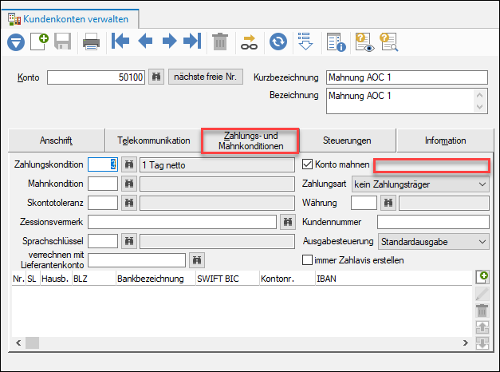Look up Mahnkondition with binoculars button
500x372 pixels.
[x=129, y=184]
